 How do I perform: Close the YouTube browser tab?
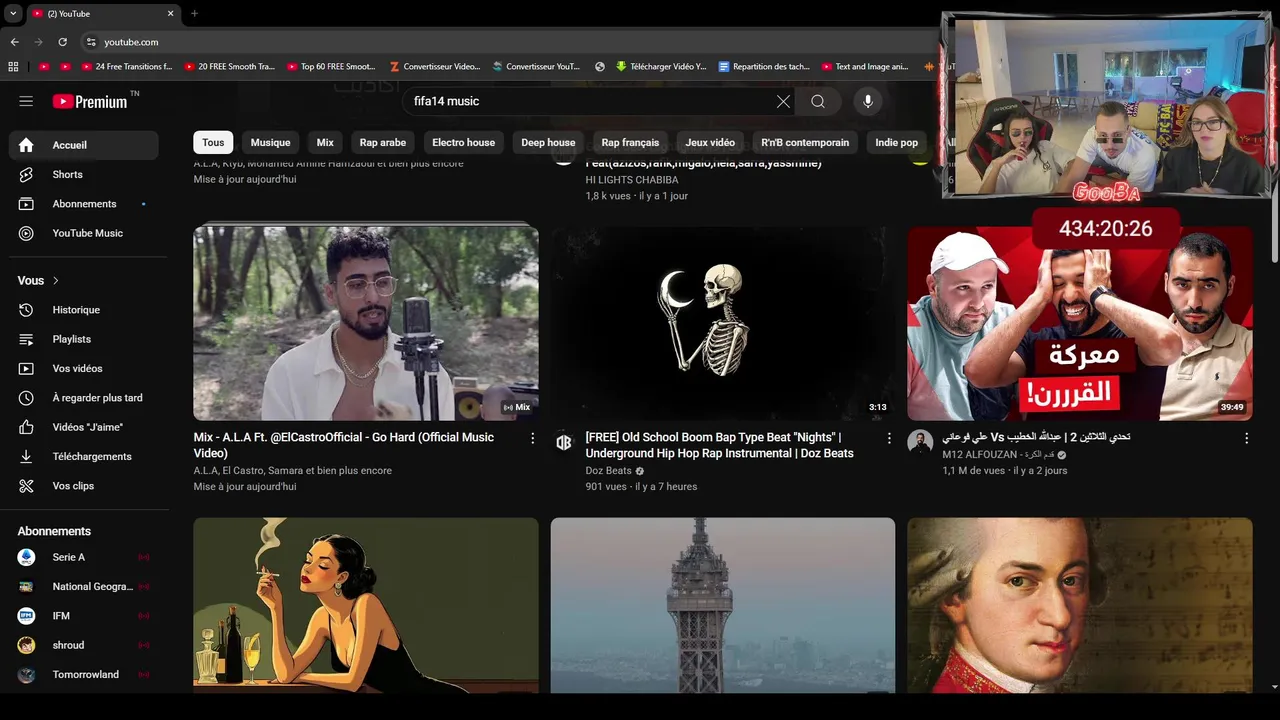click(x=170, y=14)
